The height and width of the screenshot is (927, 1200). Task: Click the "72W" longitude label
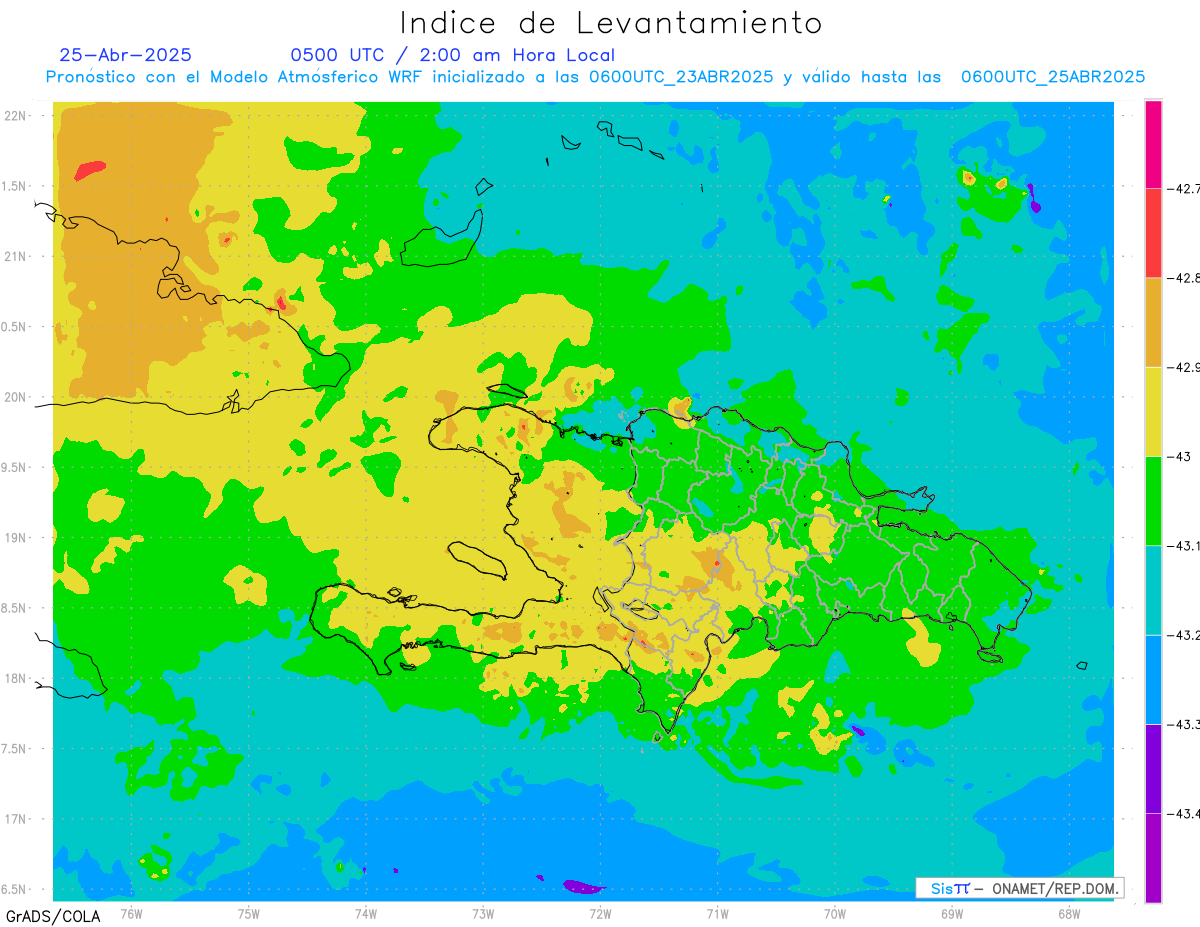600,913
